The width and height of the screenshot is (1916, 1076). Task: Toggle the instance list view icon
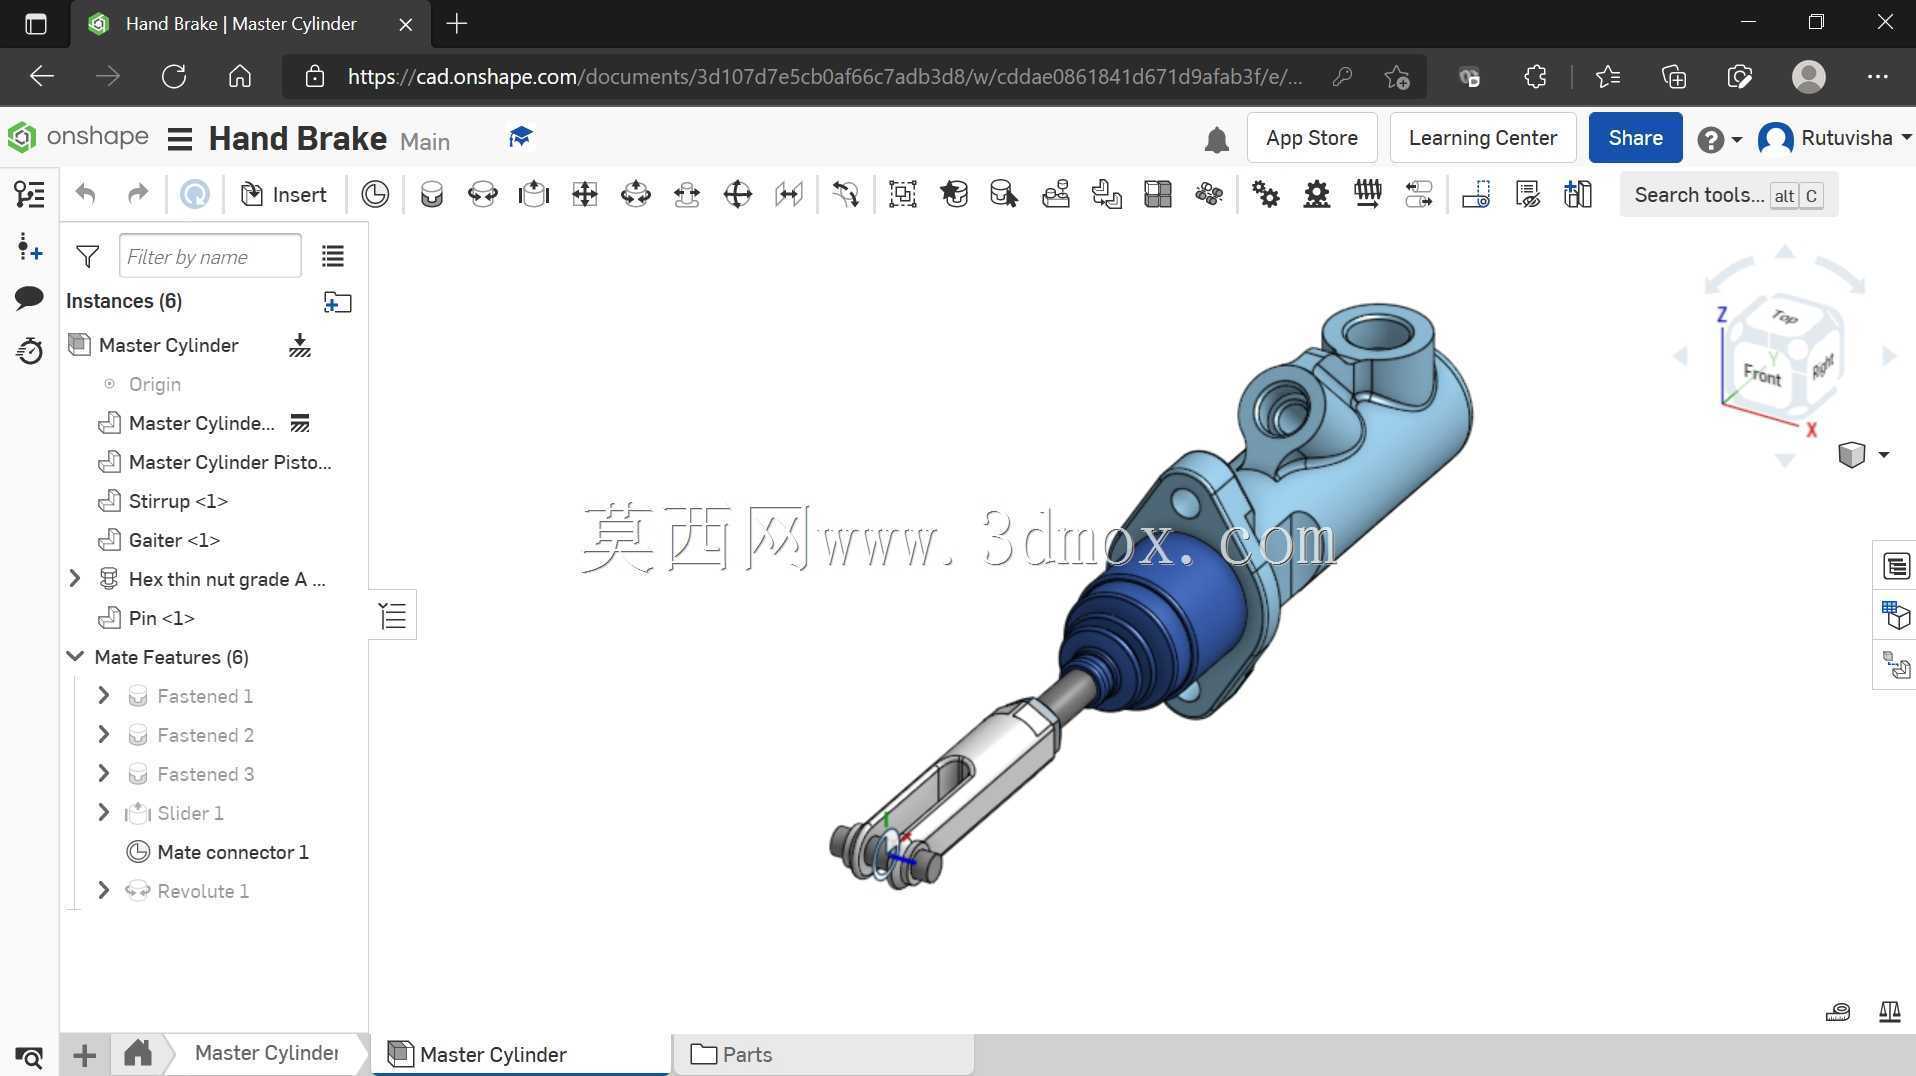click(333, 257)
